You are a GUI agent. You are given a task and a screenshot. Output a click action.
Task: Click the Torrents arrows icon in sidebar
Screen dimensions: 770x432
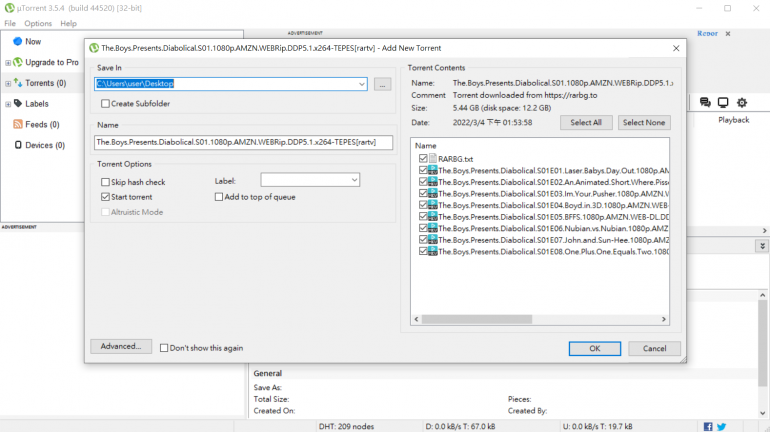click(x=18, y=82)
